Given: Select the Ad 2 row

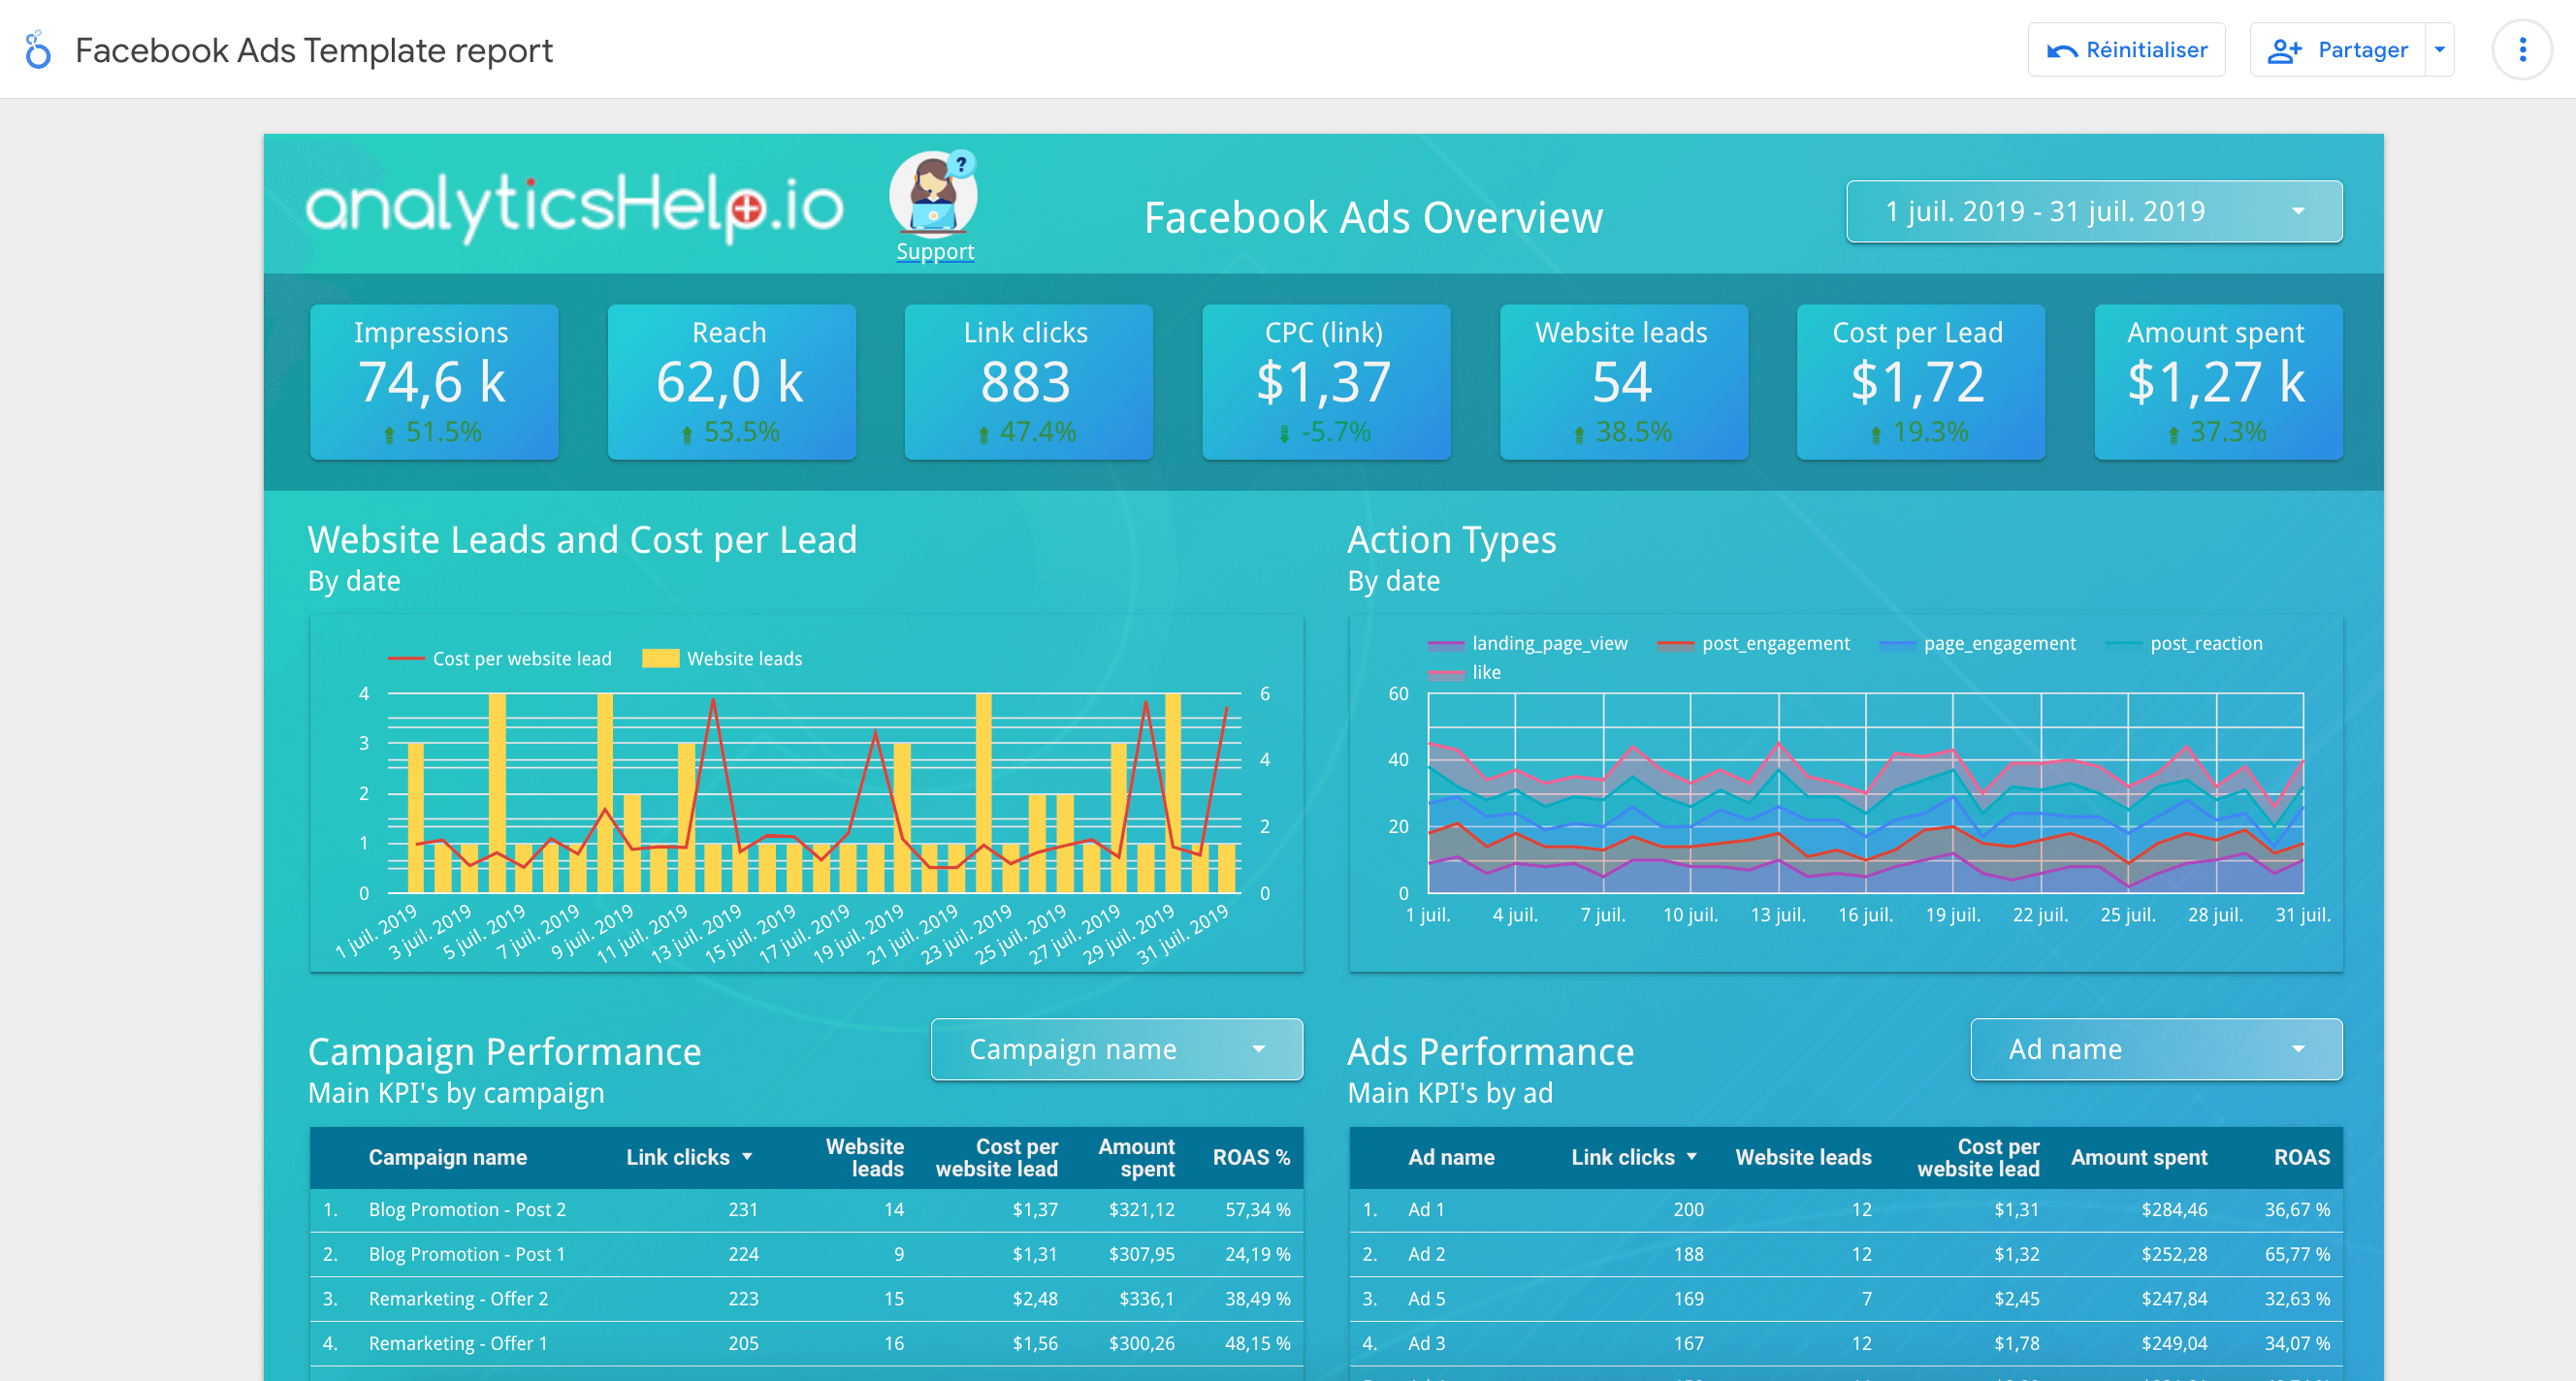Looking at the screenshot, I should pos(1846,1254).
